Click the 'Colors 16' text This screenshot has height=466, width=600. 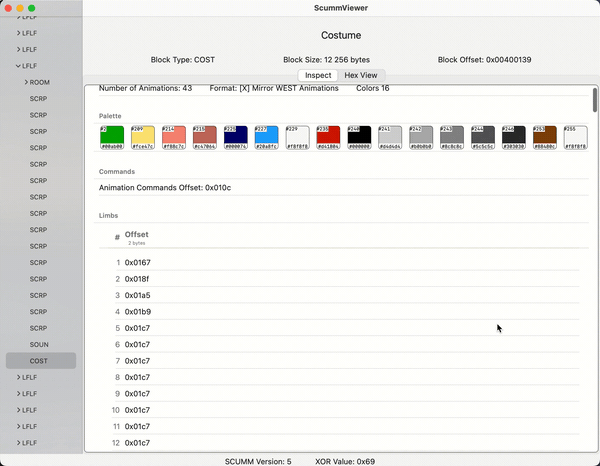pyautogui.click(x=373, y=88)
